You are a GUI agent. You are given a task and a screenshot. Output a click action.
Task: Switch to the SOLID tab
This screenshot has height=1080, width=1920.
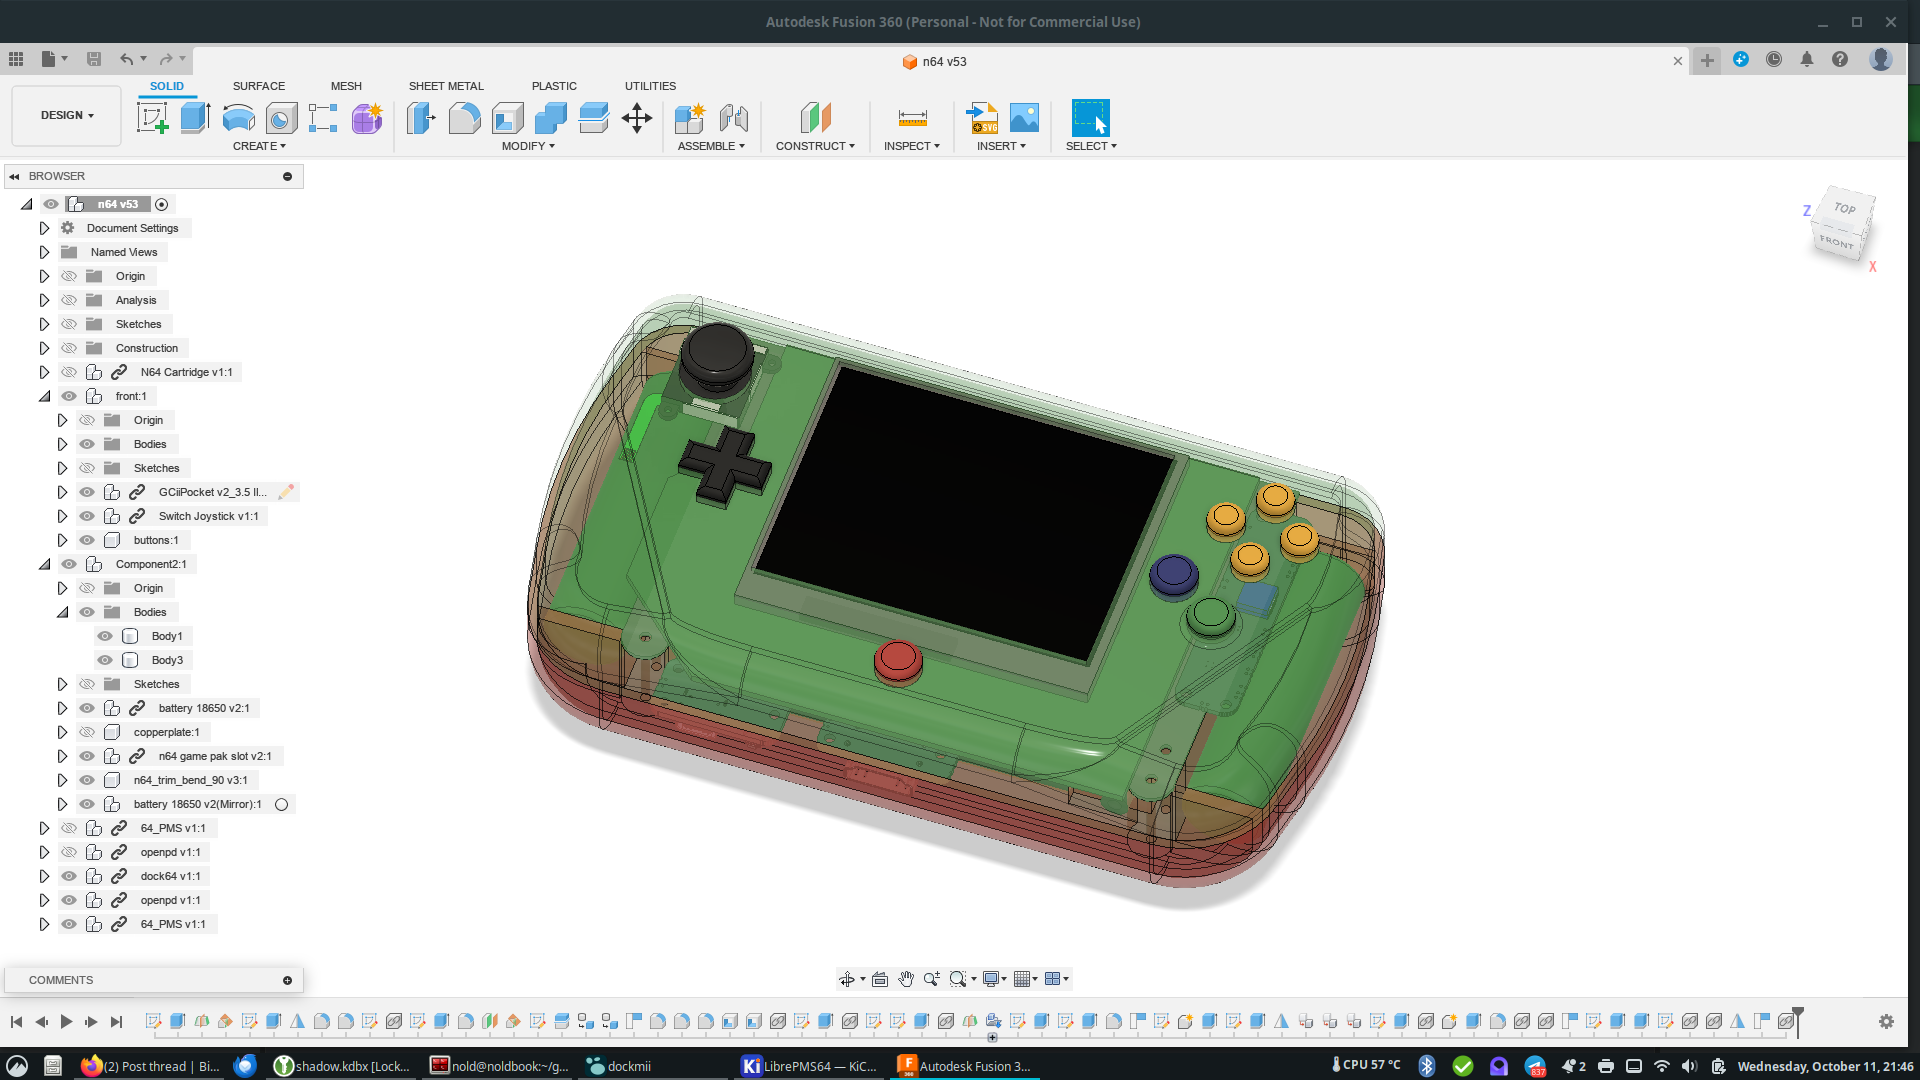167,86
